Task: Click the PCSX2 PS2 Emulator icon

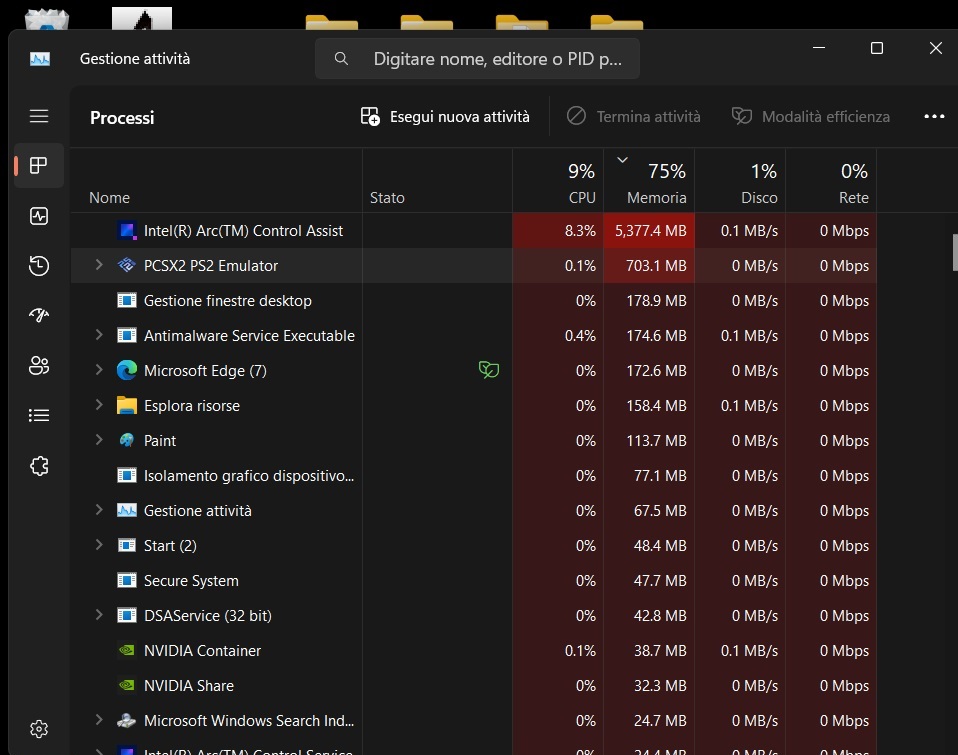Action: [x=127, y=265]
